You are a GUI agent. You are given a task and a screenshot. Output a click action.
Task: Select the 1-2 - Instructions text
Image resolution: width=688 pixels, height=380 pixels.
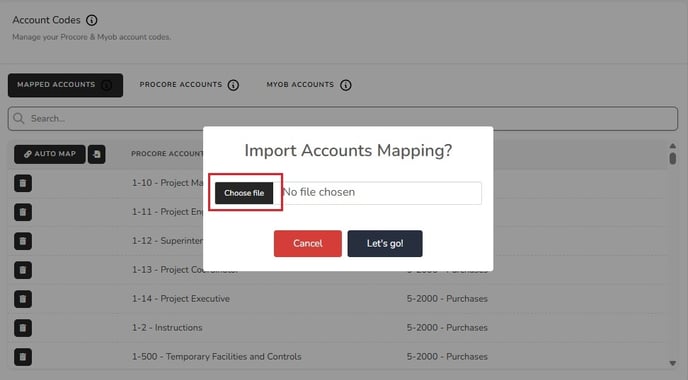pyautogui.click(x=167, y=328)
